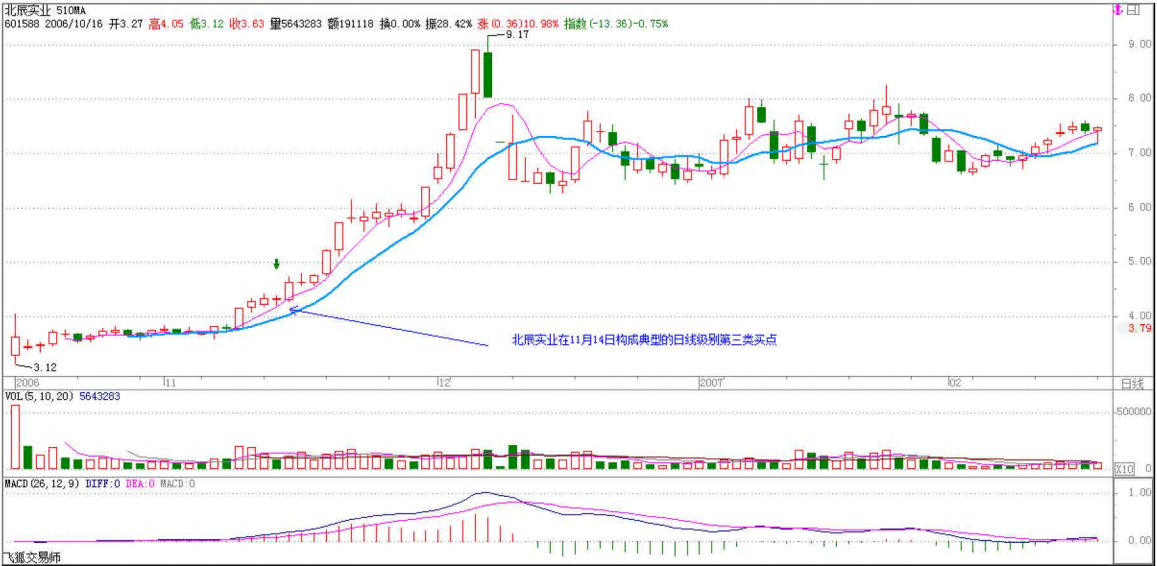Viewport: 1157px width, 566px height.
Task: Open the 日线 period selector
Action: pos(1131,383)
